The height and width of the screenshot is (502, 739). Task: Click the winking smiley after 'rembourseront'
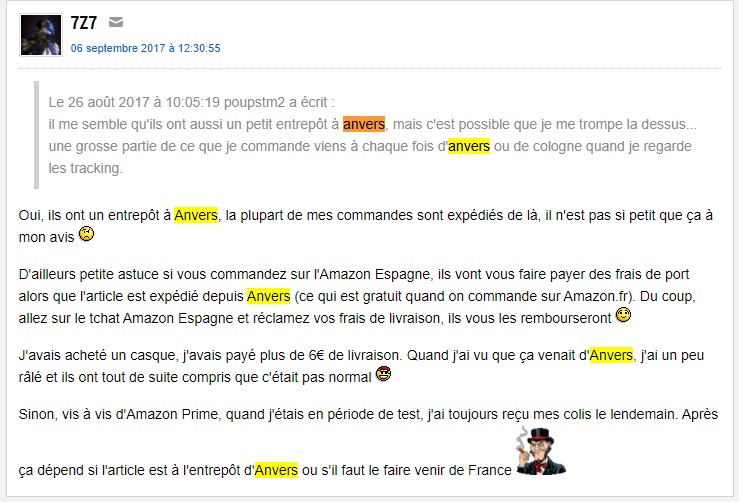point(623,315)
